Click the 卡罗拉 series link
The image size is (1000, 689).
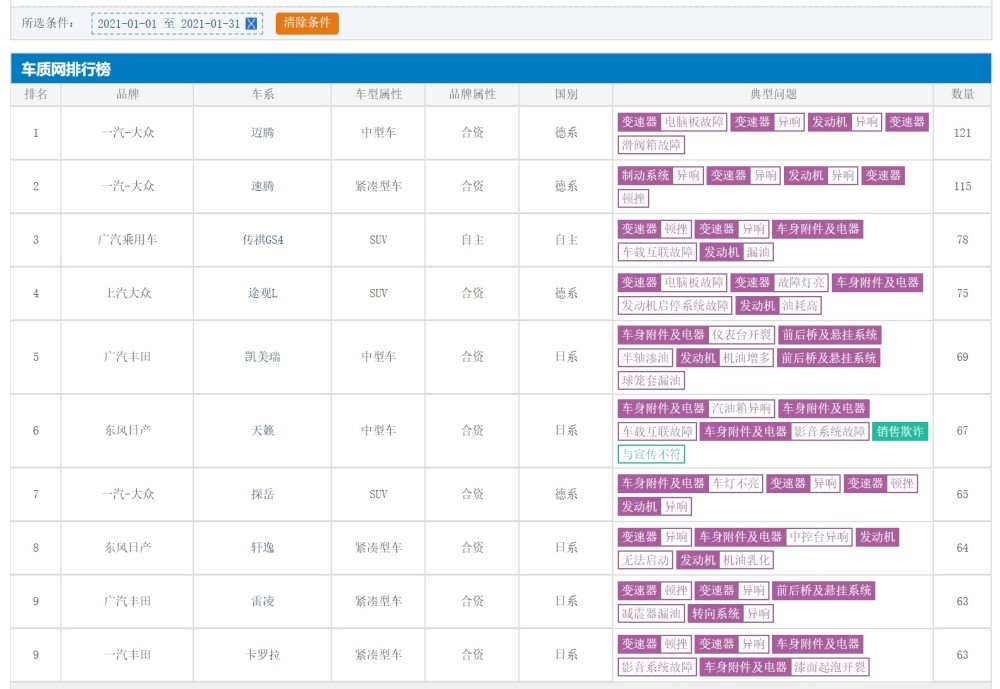262,655
